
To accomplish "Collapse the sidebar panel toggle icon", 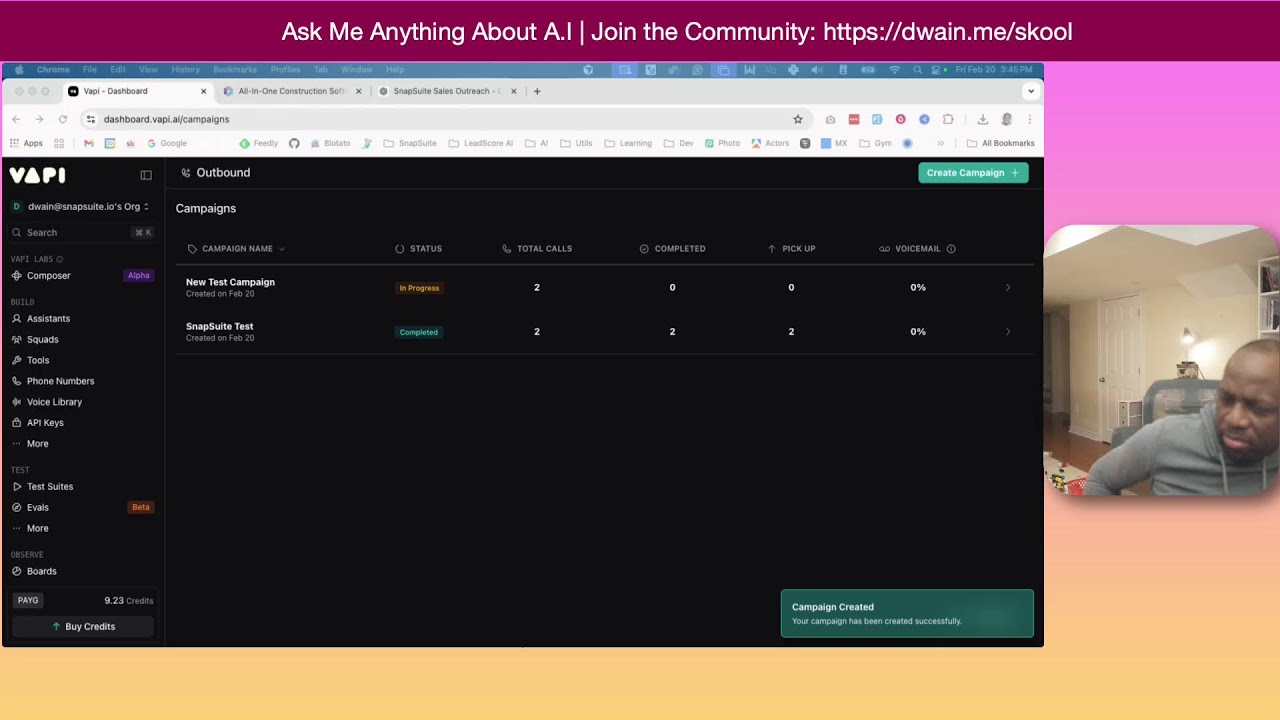I will (146, 175).
